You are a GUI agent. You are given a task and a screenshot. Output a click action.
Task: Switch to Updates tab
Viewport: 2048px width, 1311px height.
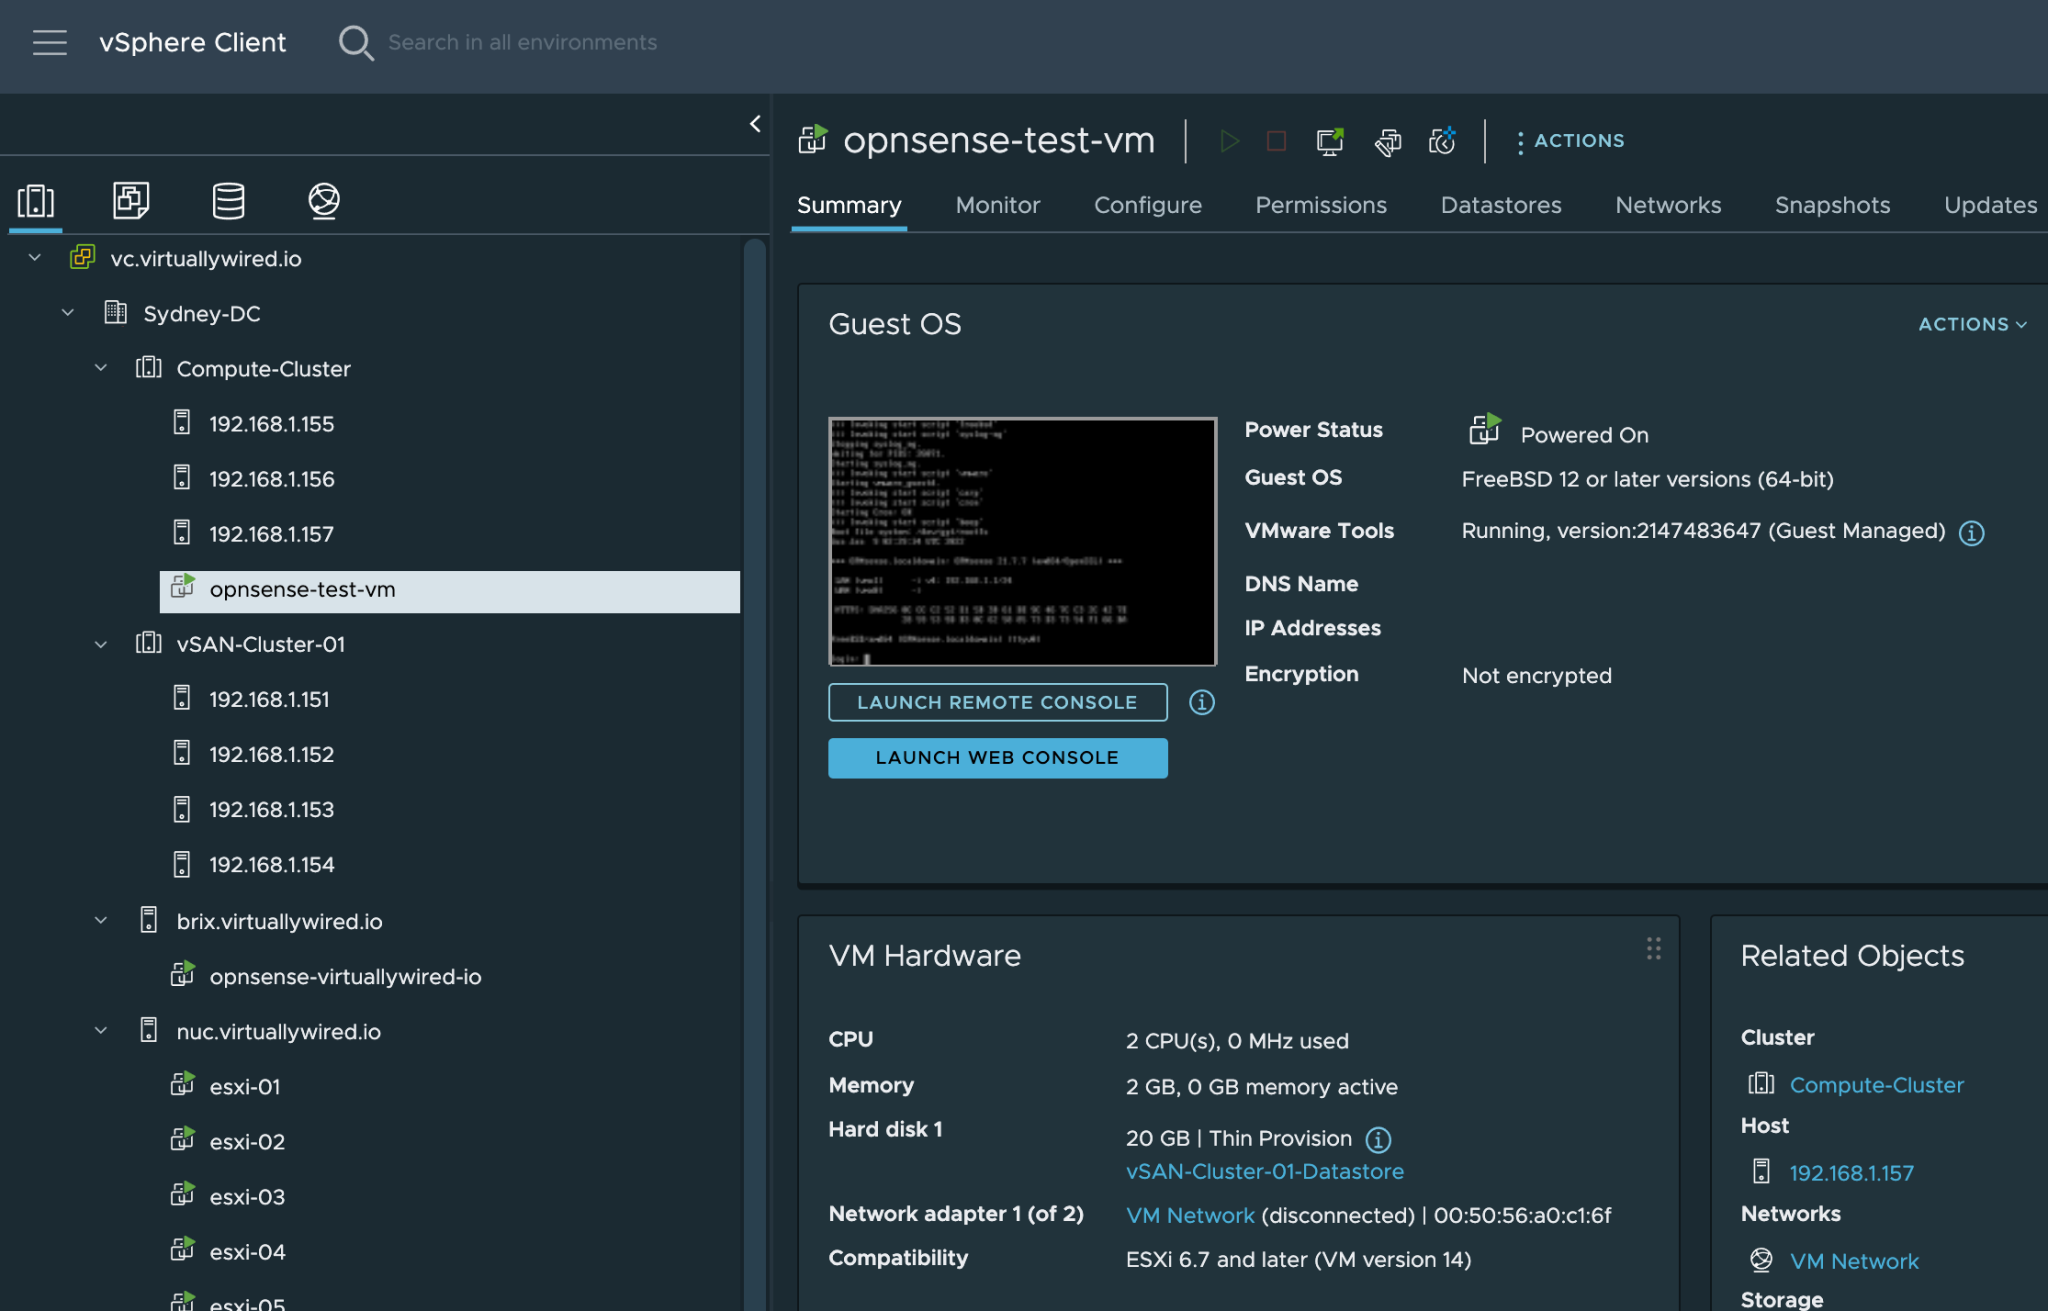tap(1990, 205)
